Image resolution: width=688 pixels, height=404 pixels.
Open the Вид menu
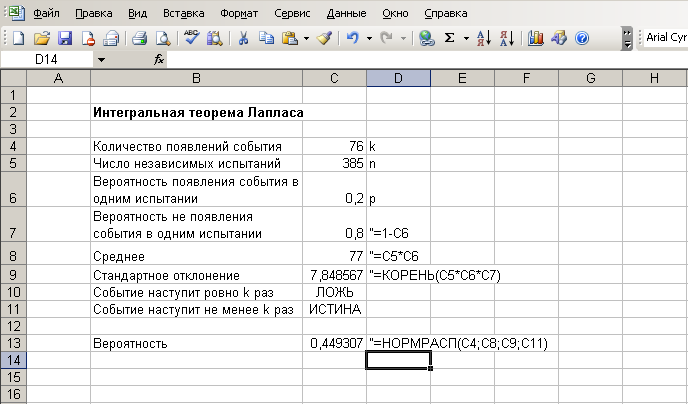pos(137,13)
